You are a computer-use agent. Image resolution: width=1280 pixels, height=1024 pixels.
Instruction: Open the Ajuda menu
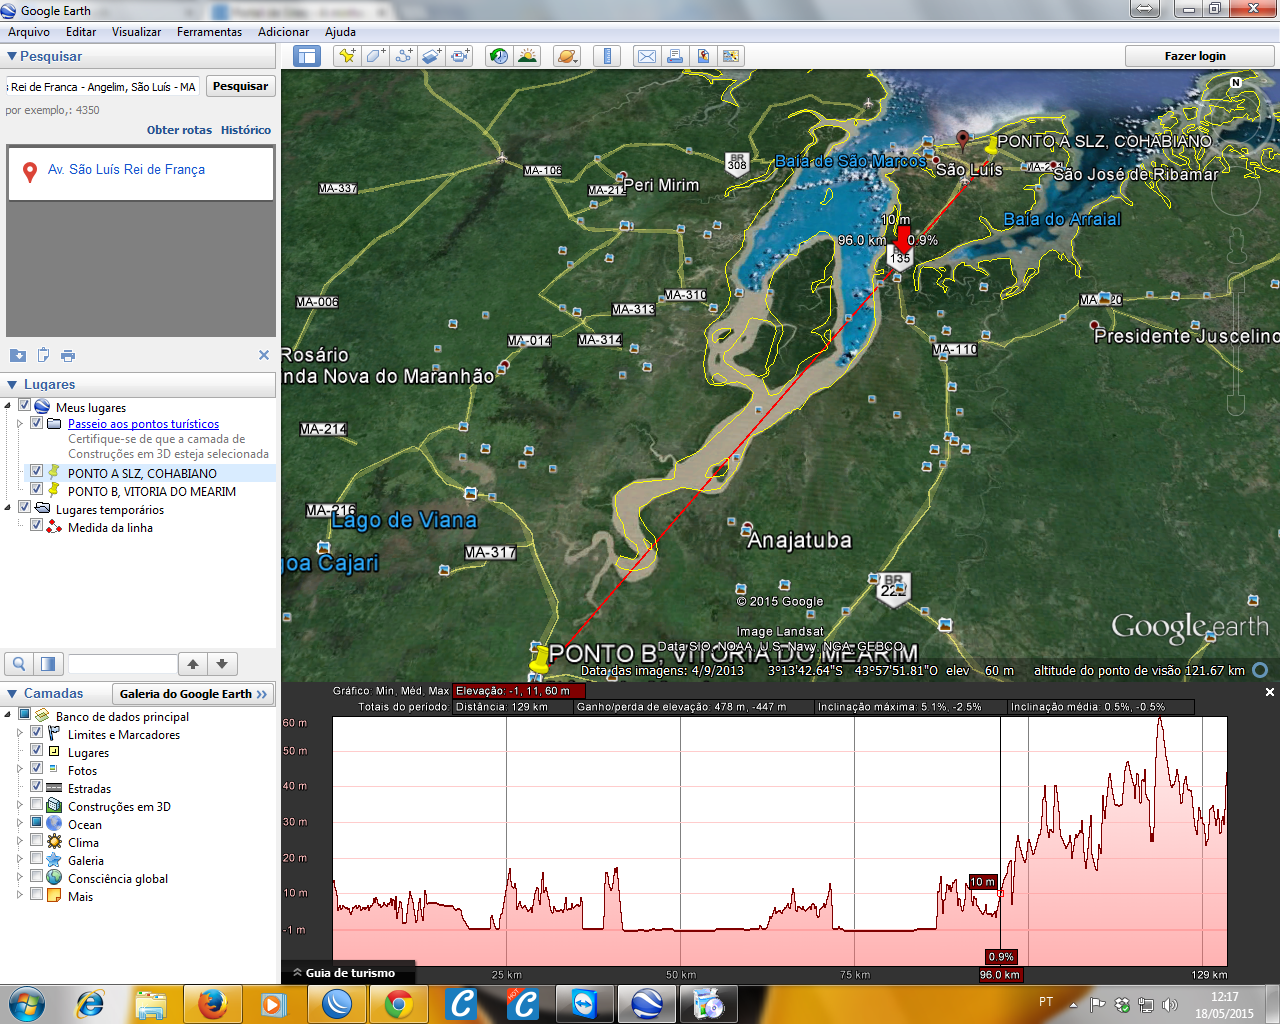[x=340, y=32]
